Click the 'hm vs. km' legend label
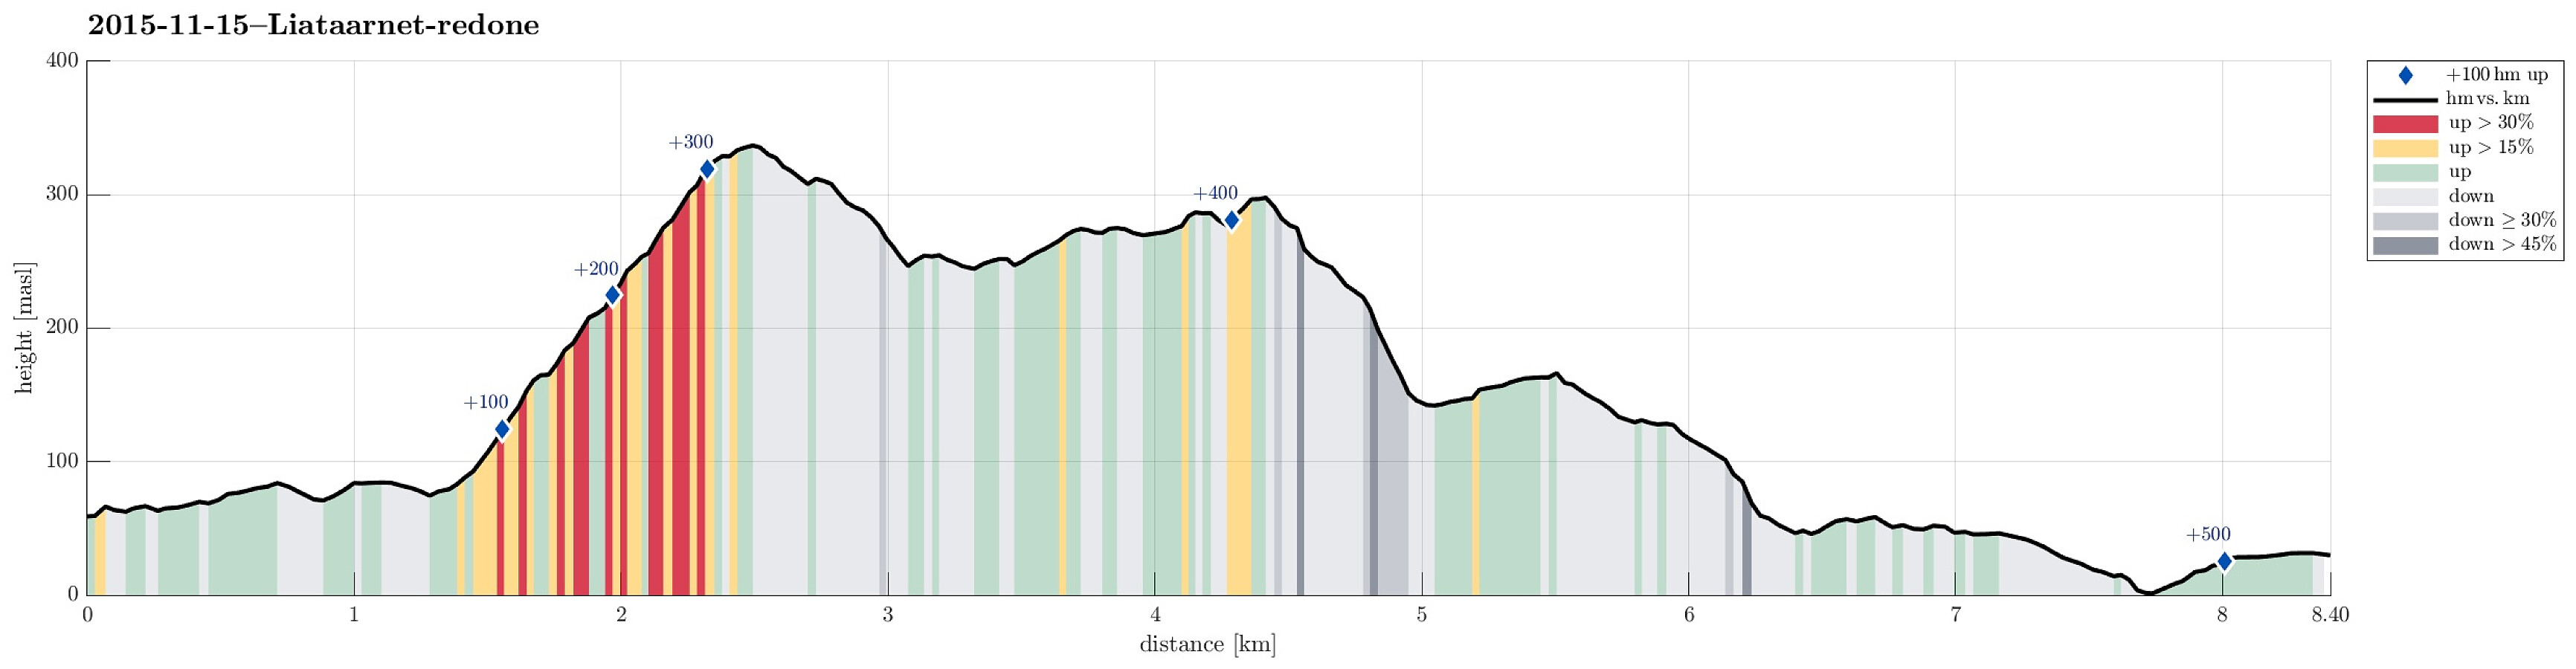Image resolution: width=2576 pixels, height=669 pixels. pyautogui.click(x=2487, y=99)
